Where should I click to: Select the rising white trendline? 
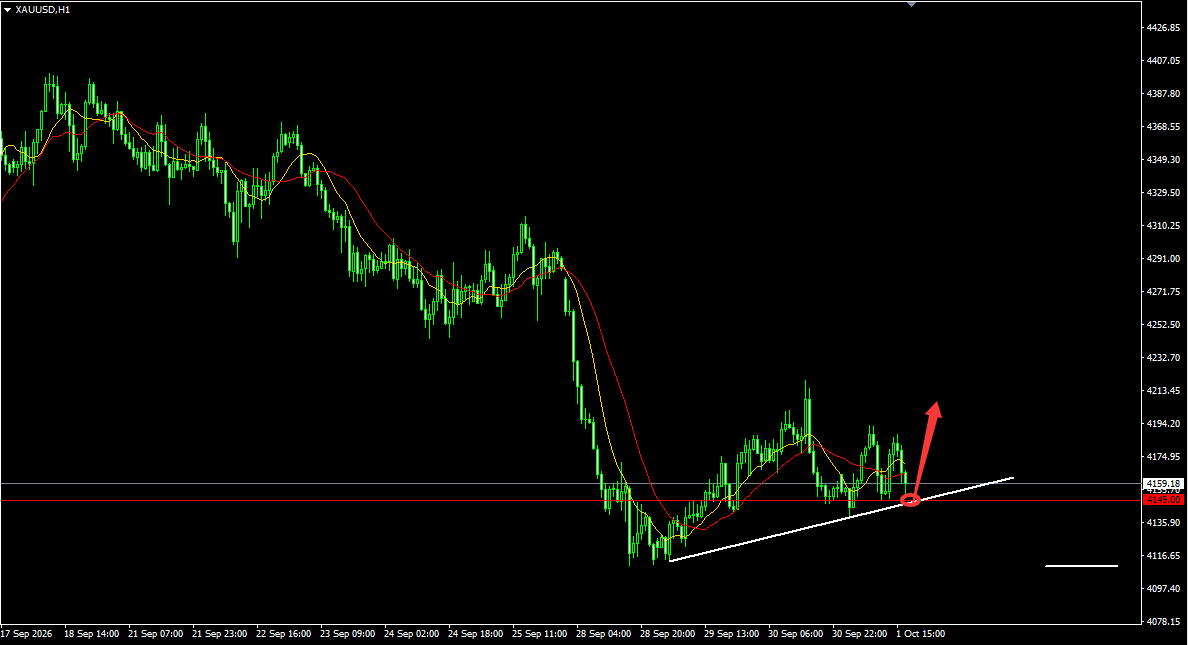[x=841, y=519]
